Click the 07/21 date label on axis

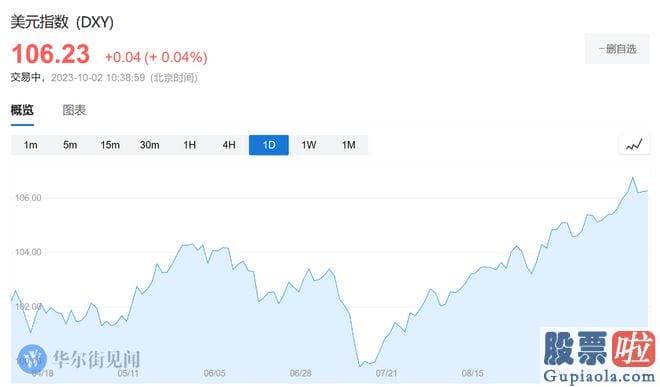(386, 373)
